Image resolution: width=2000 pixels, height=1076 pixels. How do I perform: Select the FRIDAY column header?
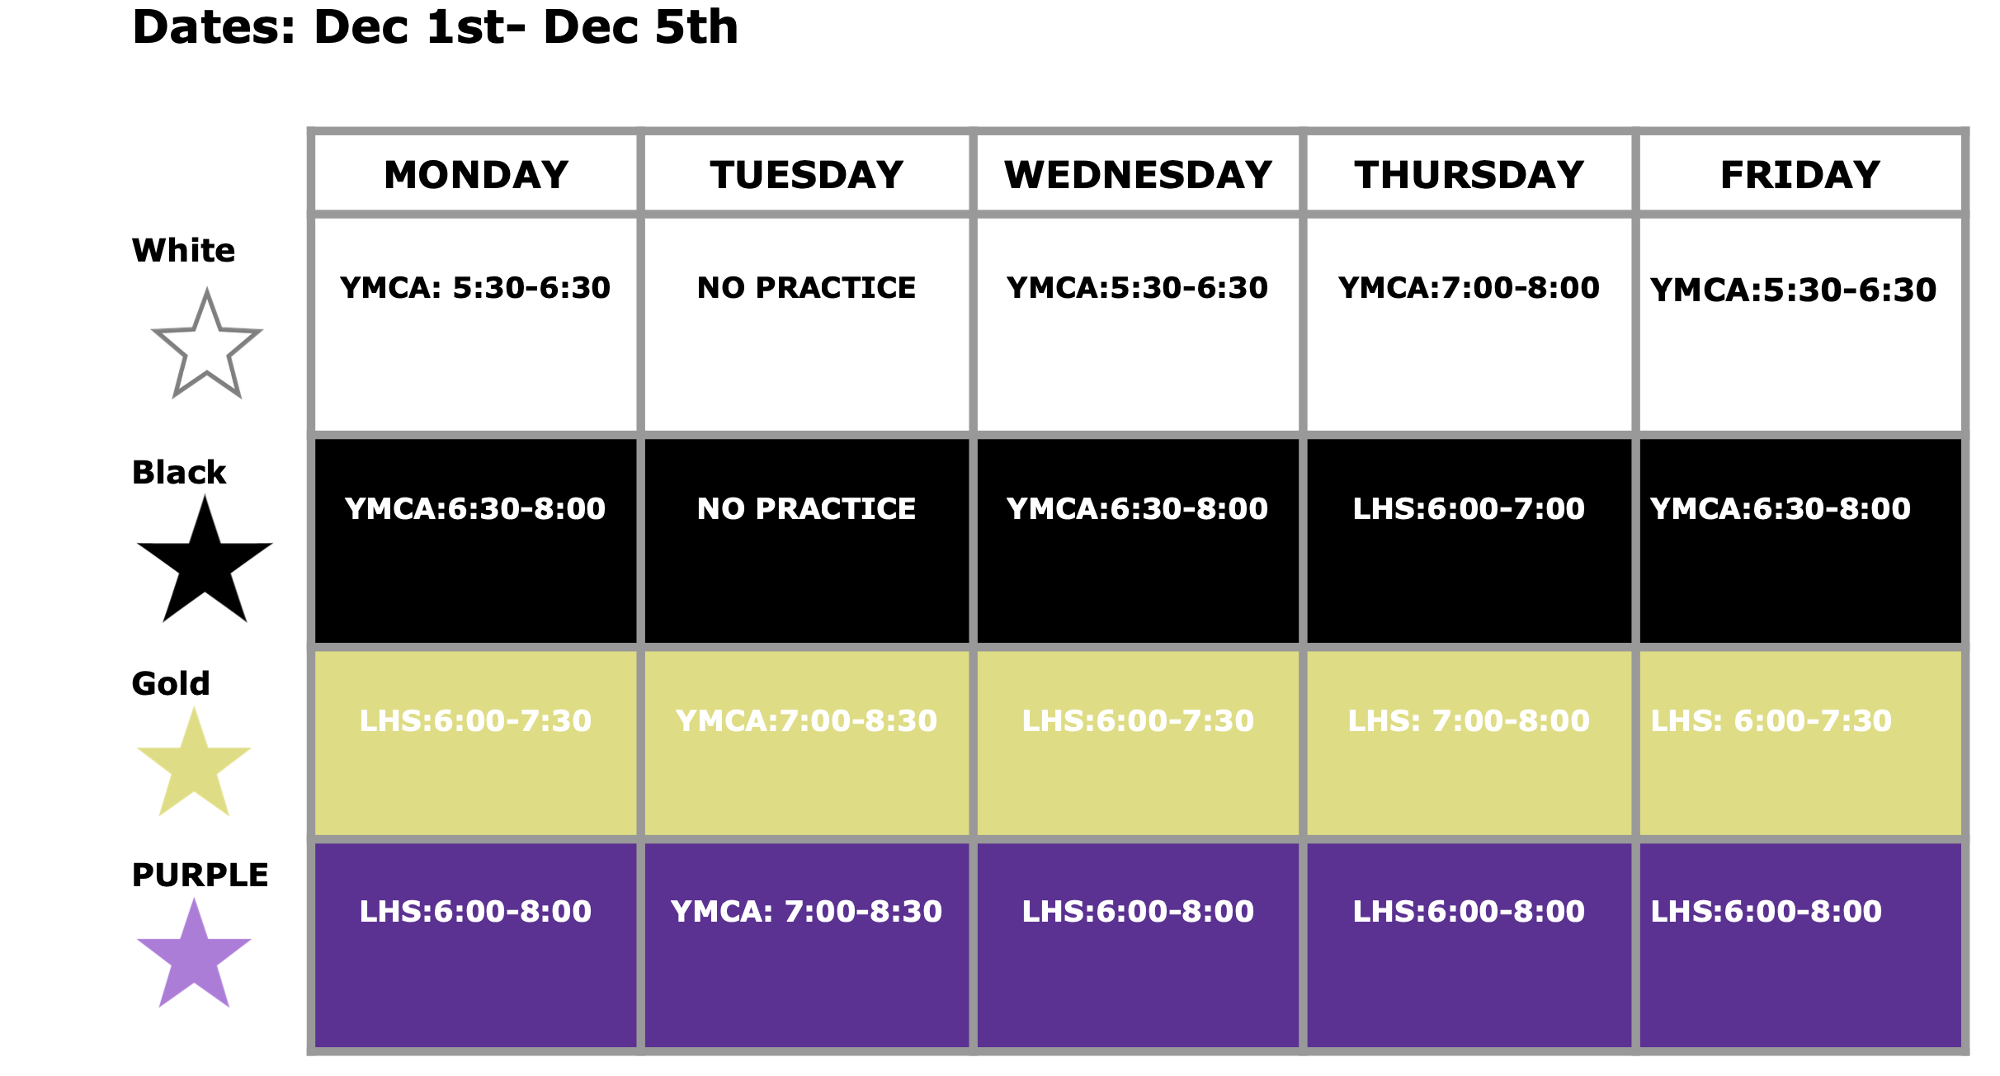point(1800,174)
